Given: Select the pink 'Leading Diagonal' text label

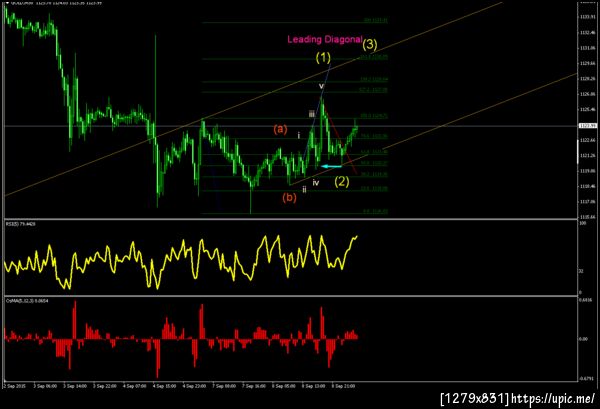Looking at the screenshot, I should click(x=324, y=39).
